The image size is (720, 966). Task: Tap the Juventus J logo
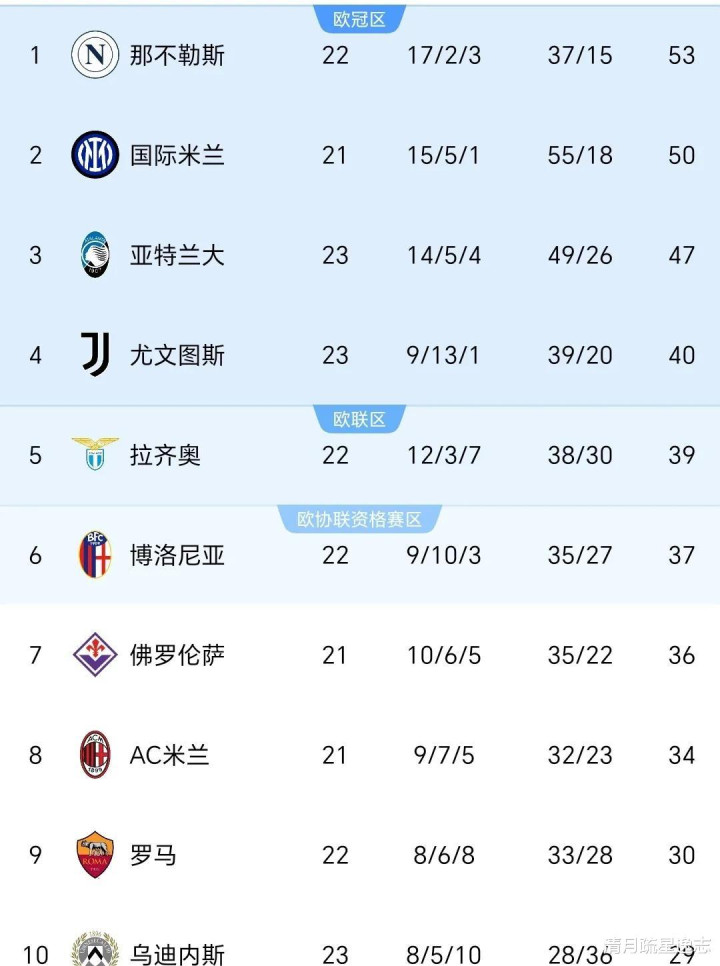pos(95,355)
